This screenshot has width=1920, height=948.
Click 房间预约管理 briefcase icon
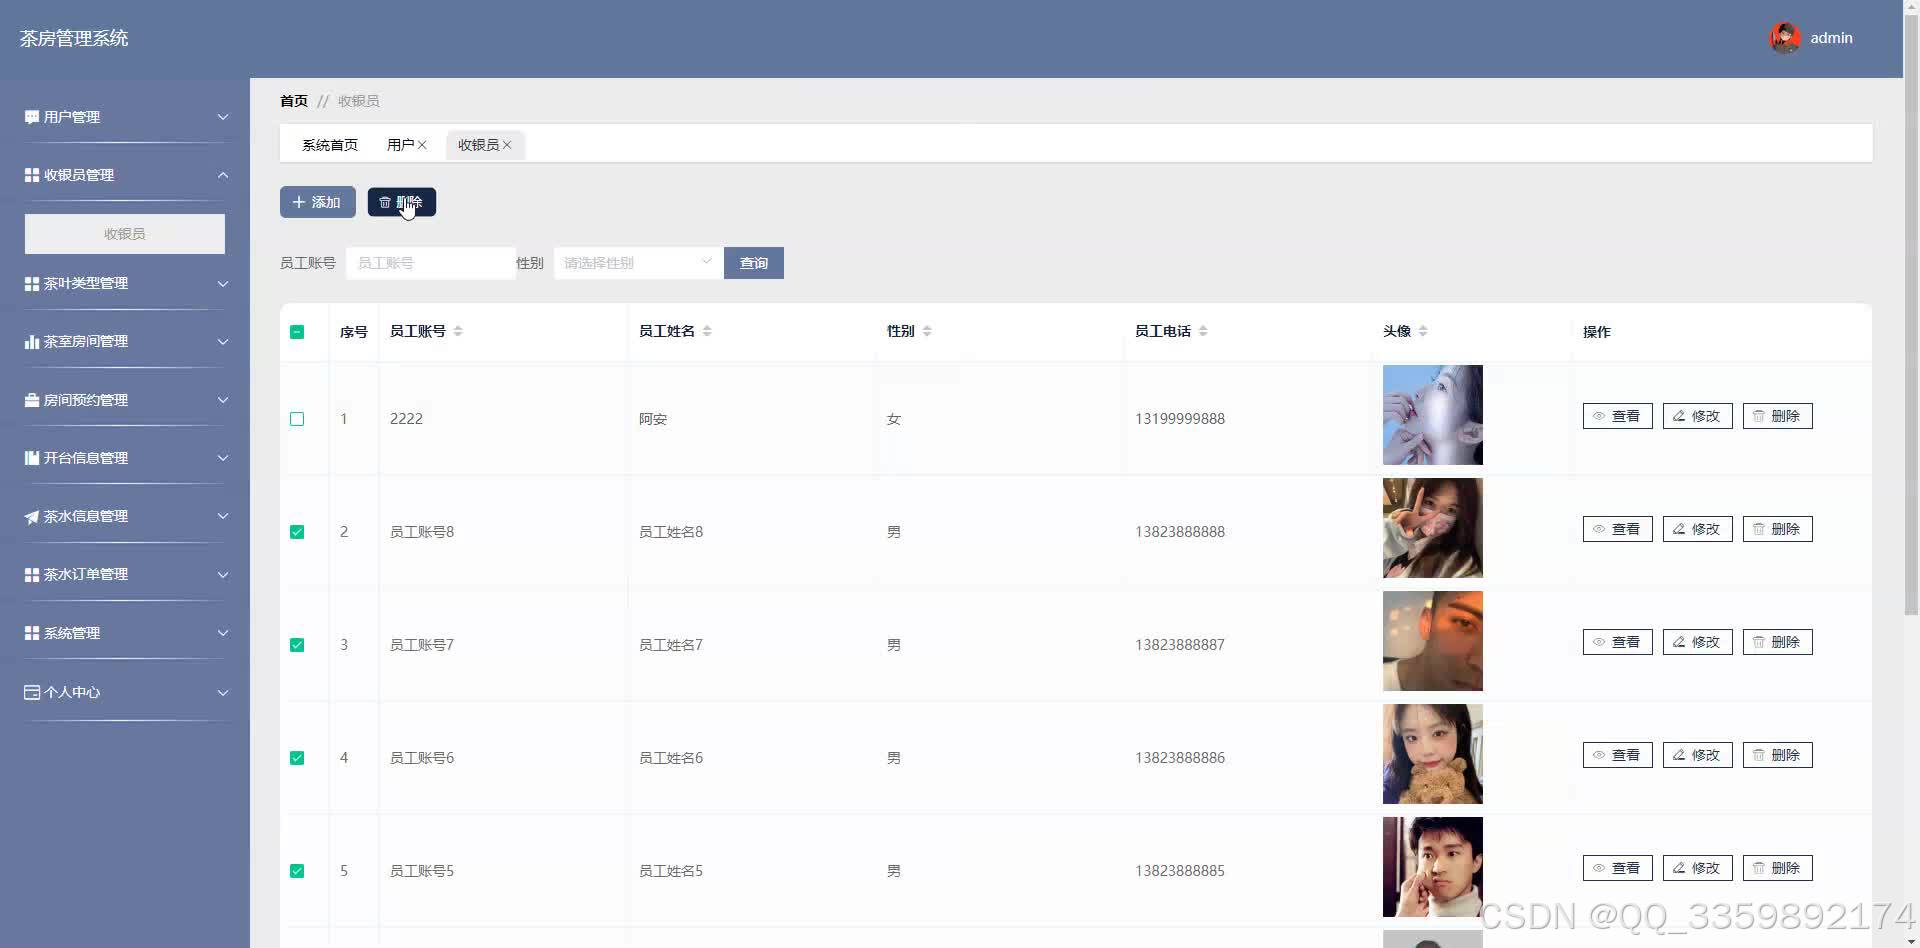coord(32,400)
